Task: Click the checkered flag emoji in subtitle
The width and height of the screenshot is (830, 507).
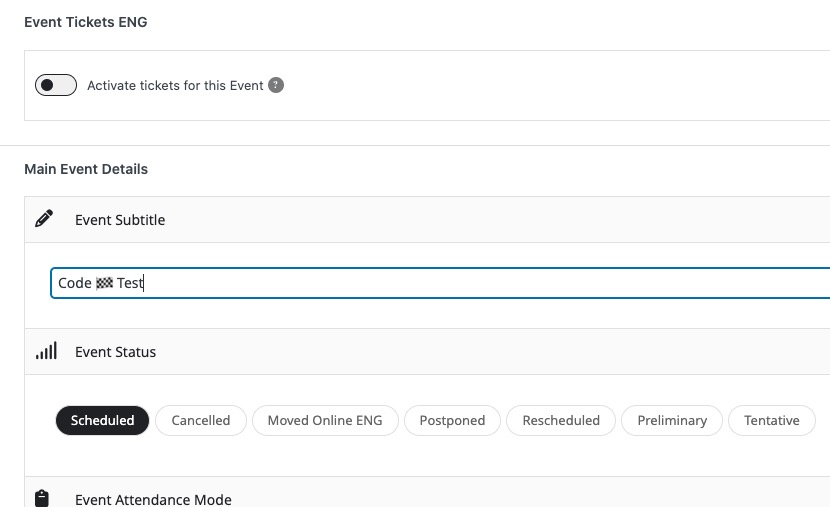Action: click(104, 283)
